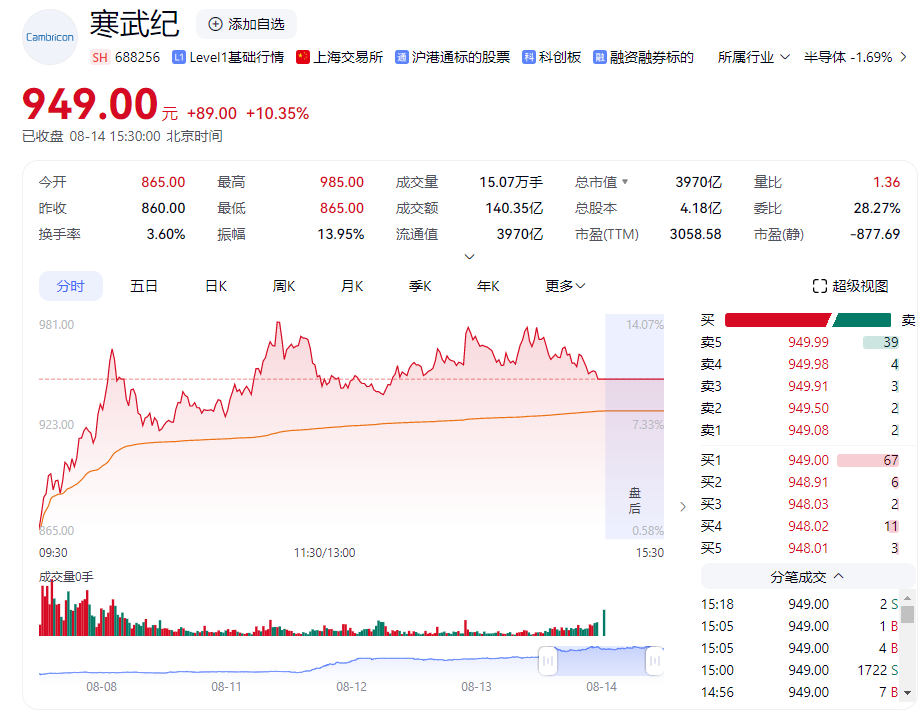Screen dimensions: 924x715
Task: Click the right handle of date range slider
Action: coord(655,661)
